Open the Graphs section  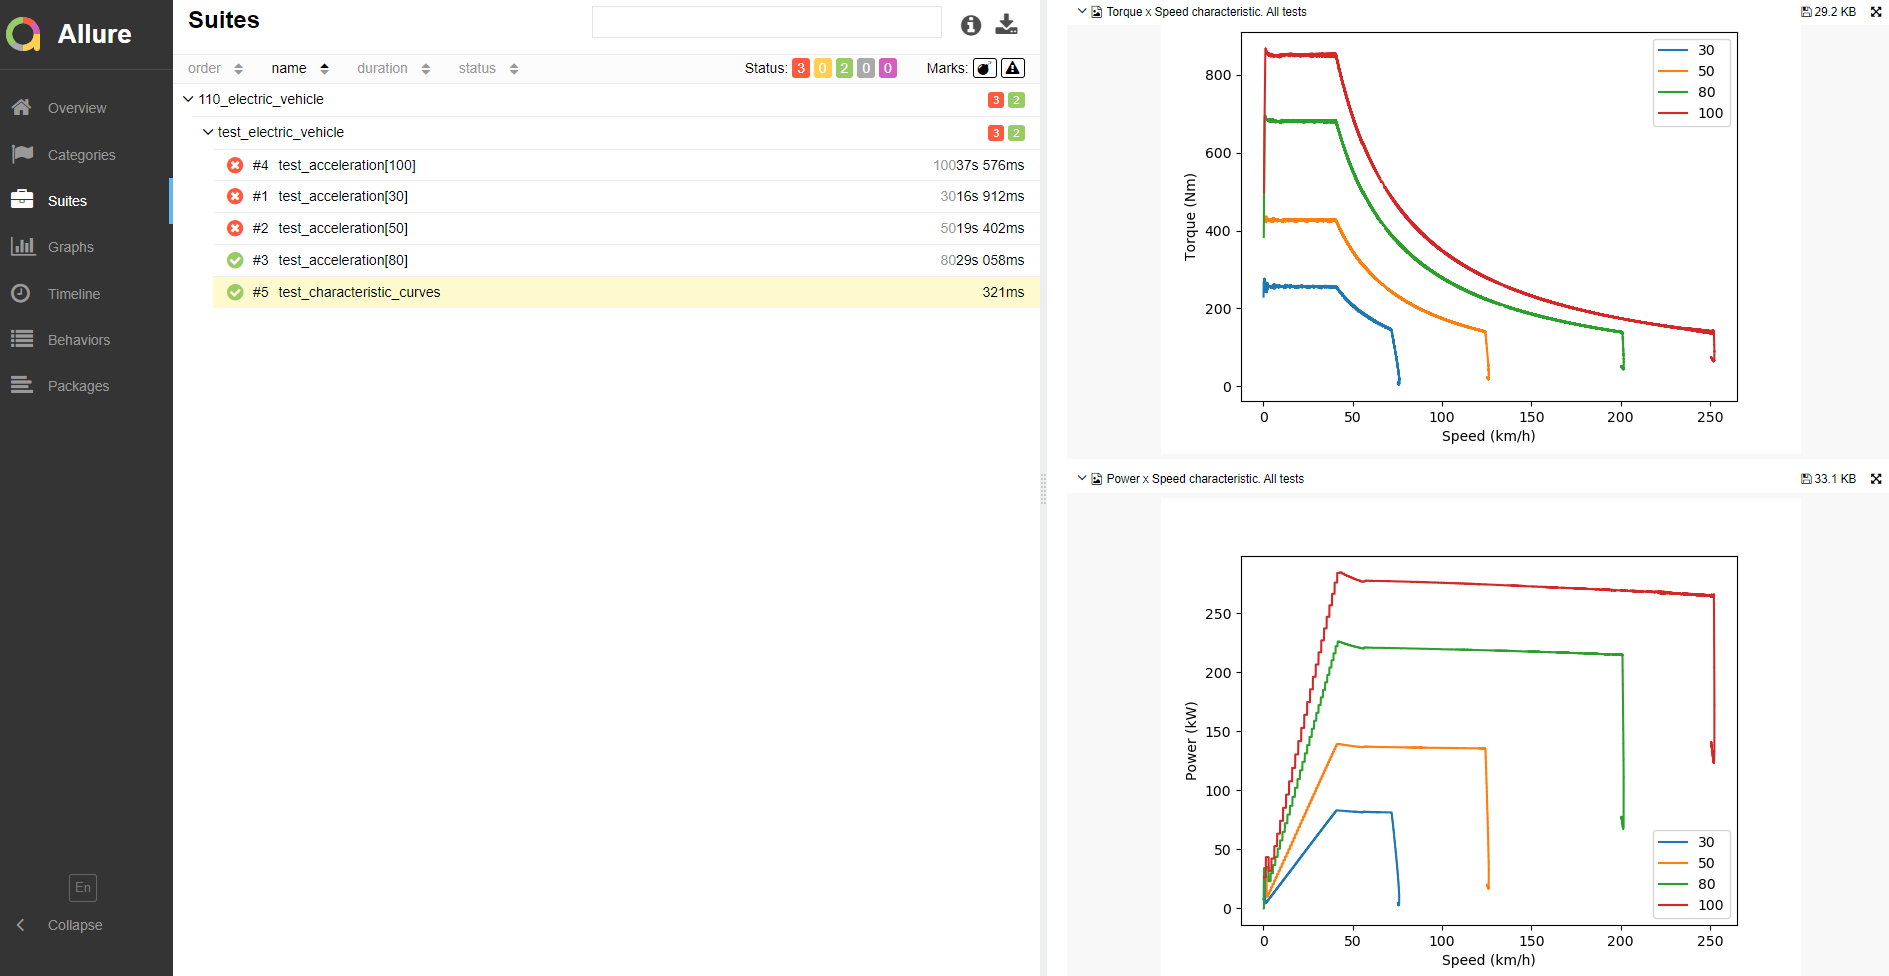coord(70,247)
